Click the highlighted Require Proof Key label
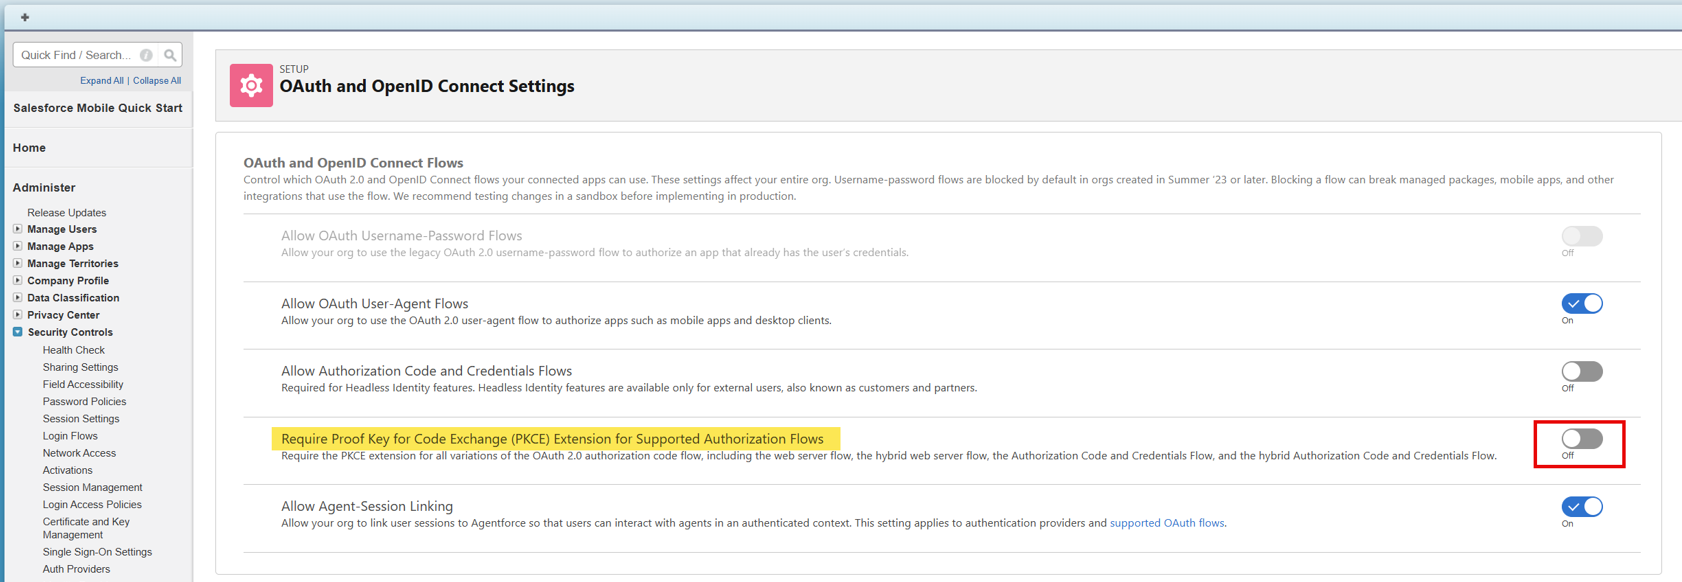The height and width of the screenshot is (582, 1682). [x=552, y=438]
